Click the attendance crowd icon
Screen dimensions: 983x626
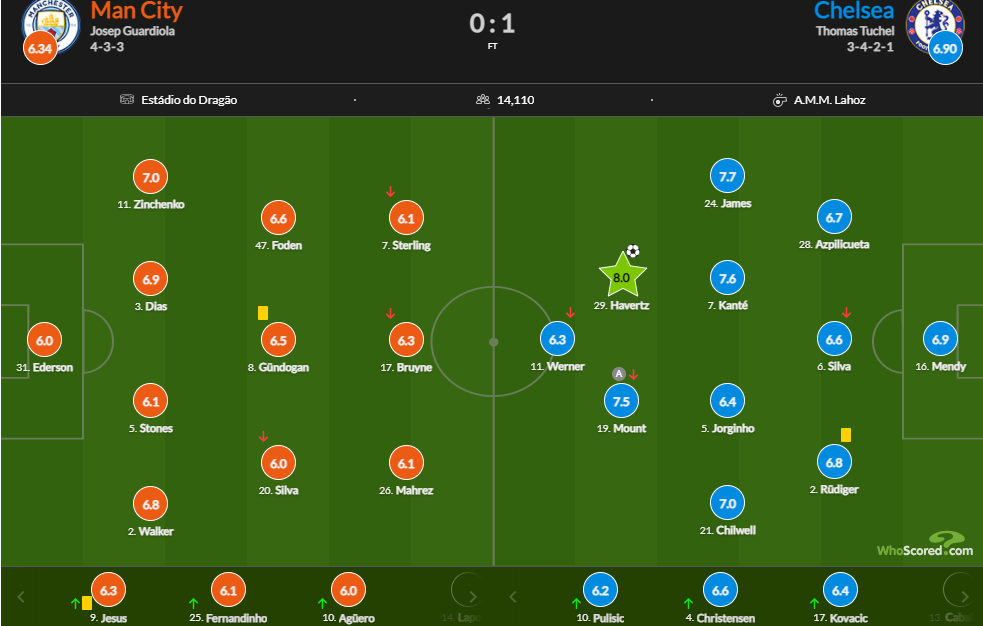click(x=483, y=100)
